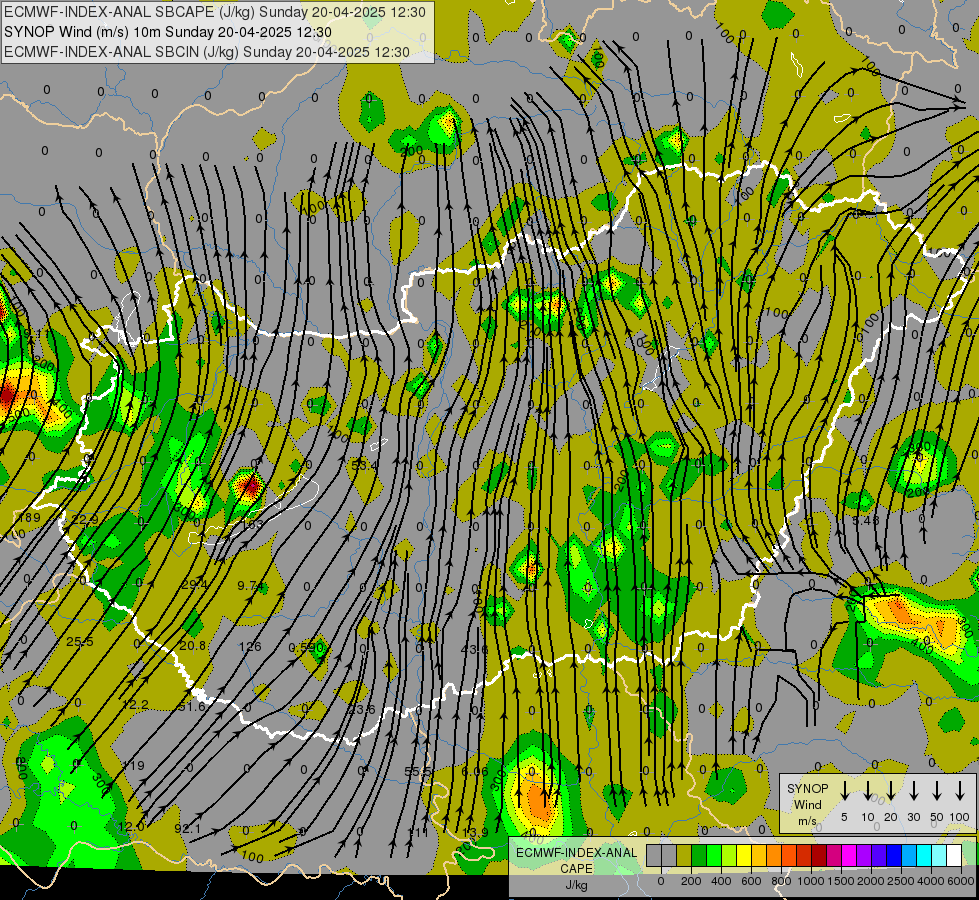Click the 163 value on the map

pos(252,524)
